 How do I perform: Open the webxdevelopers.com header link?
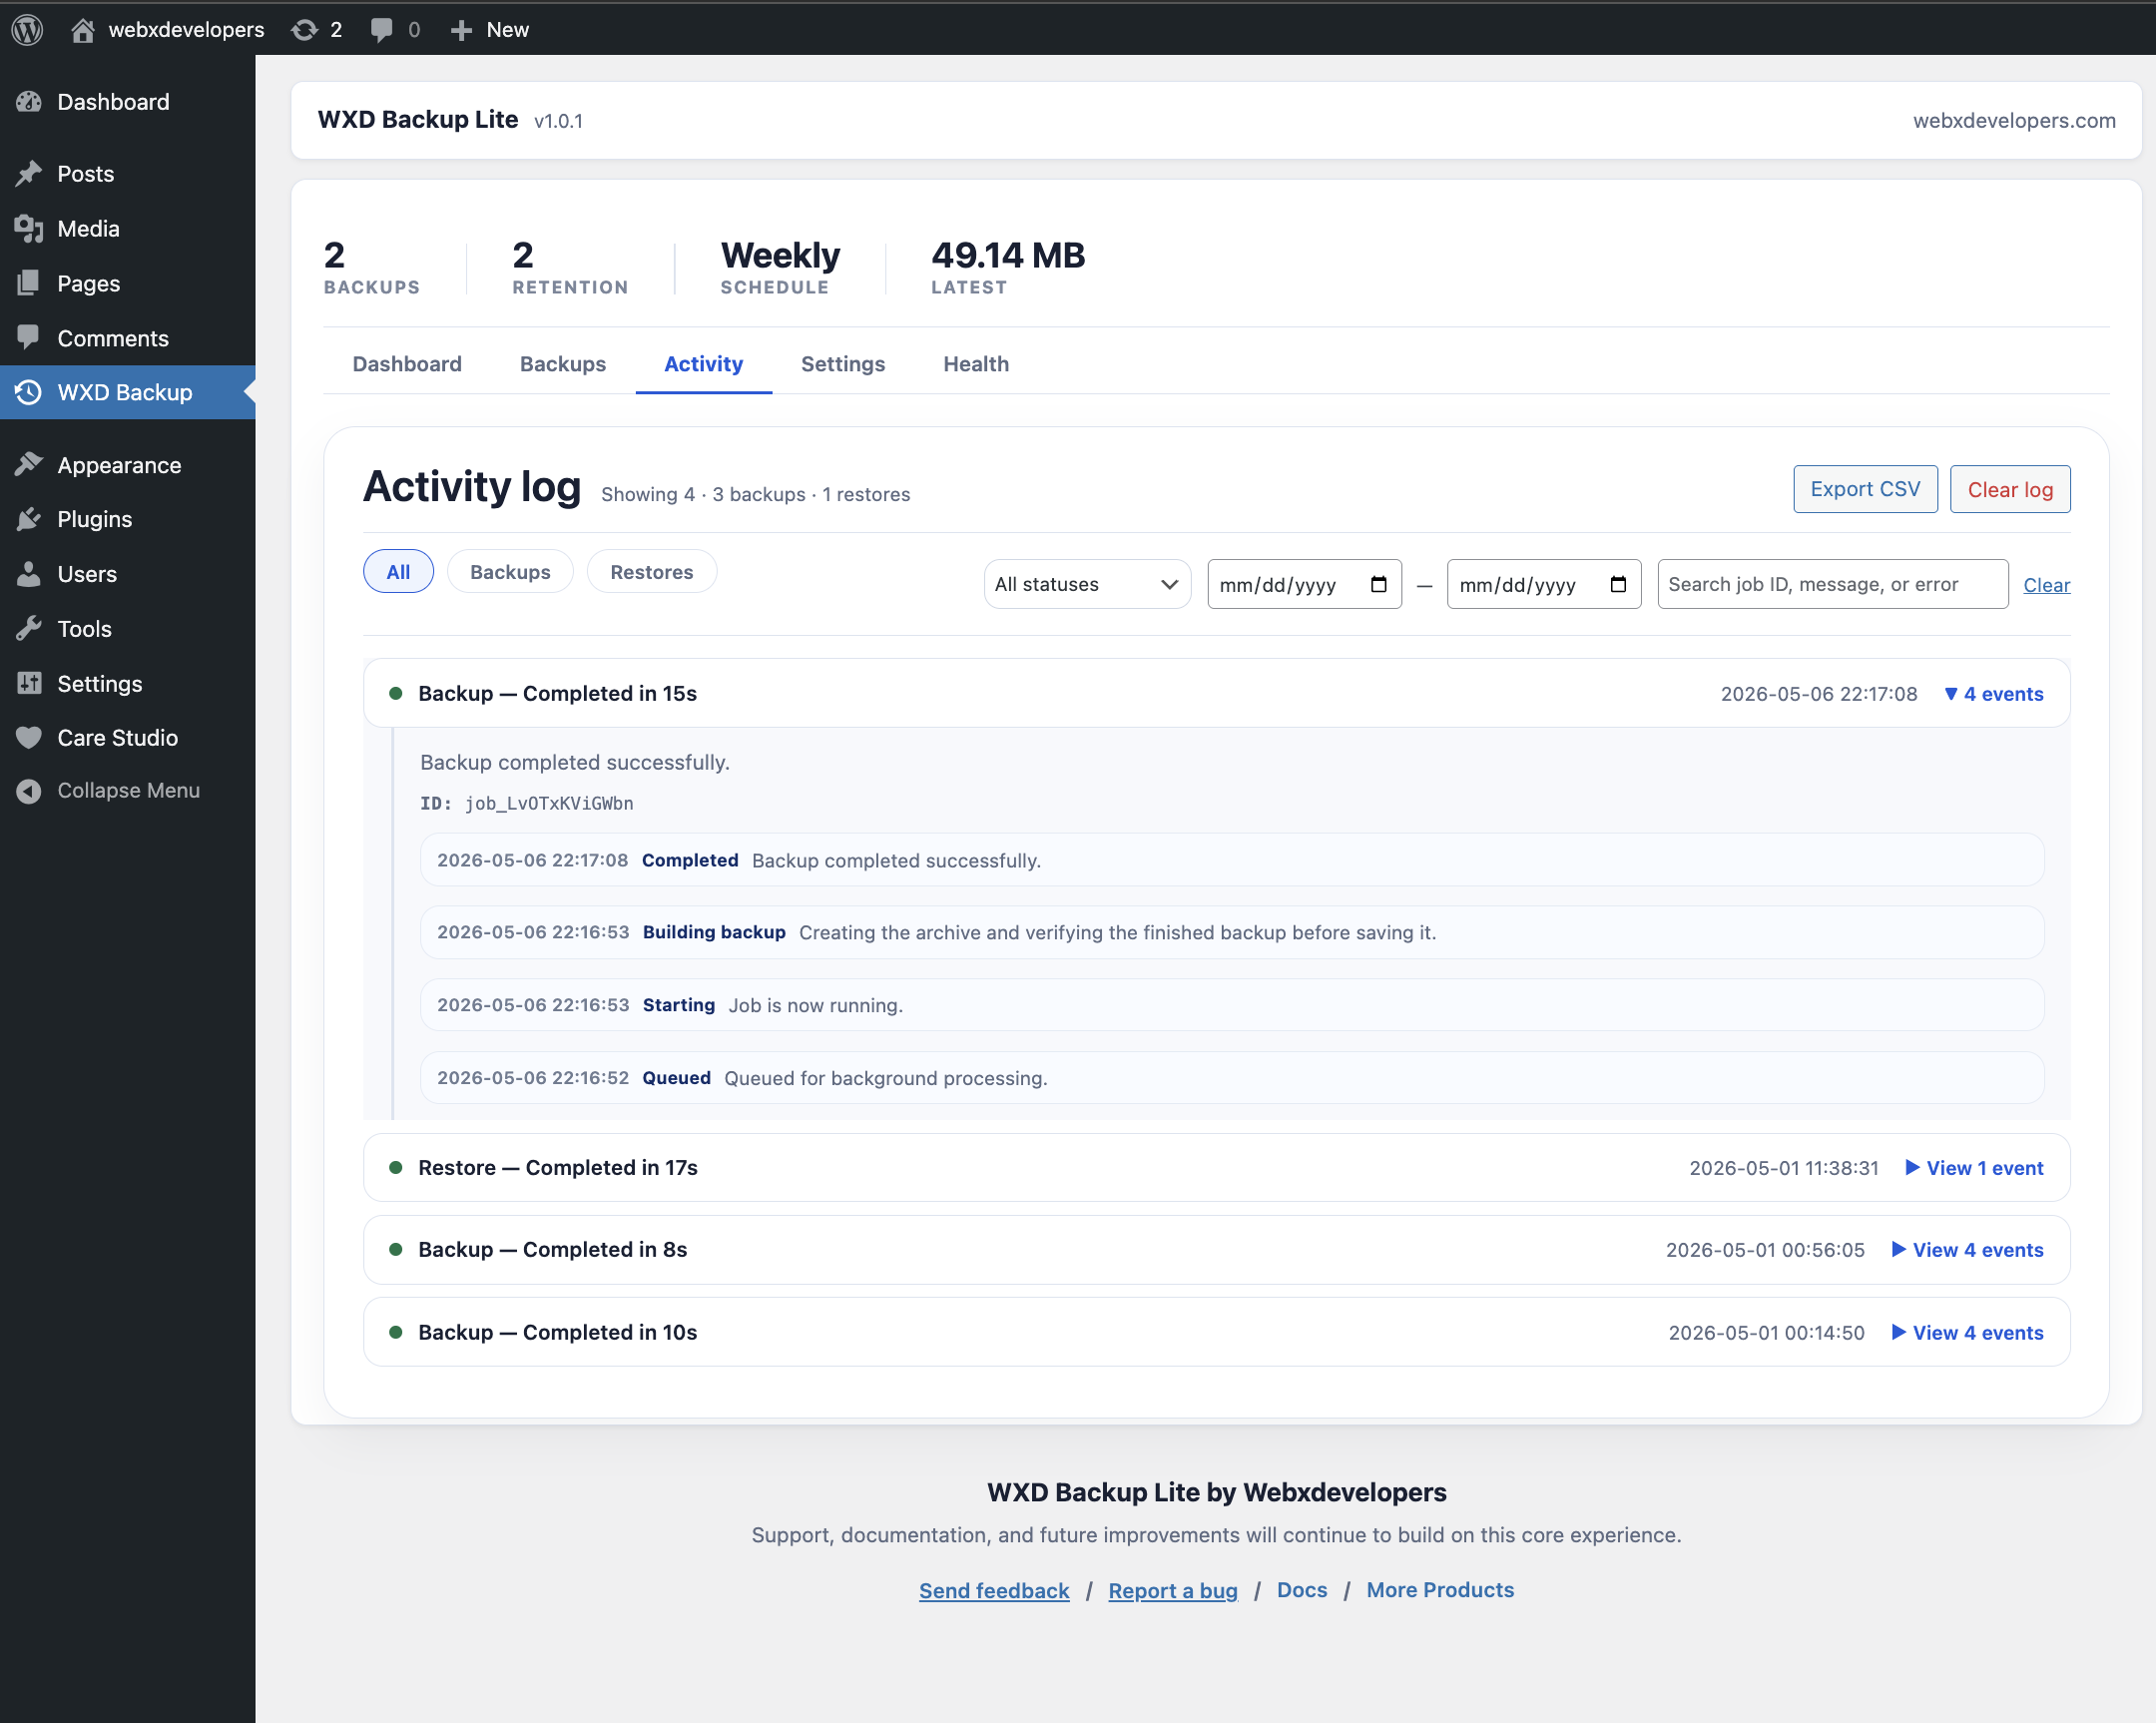tap(2014, 120)
